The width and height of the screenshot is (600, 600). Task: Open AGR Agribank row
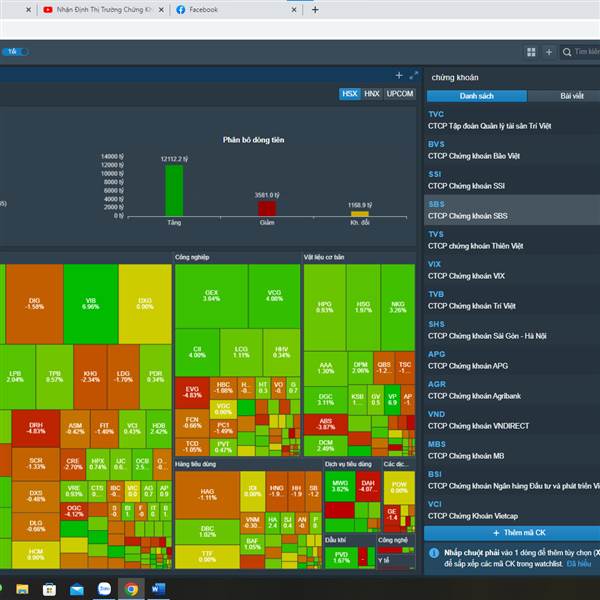[512, 390]
